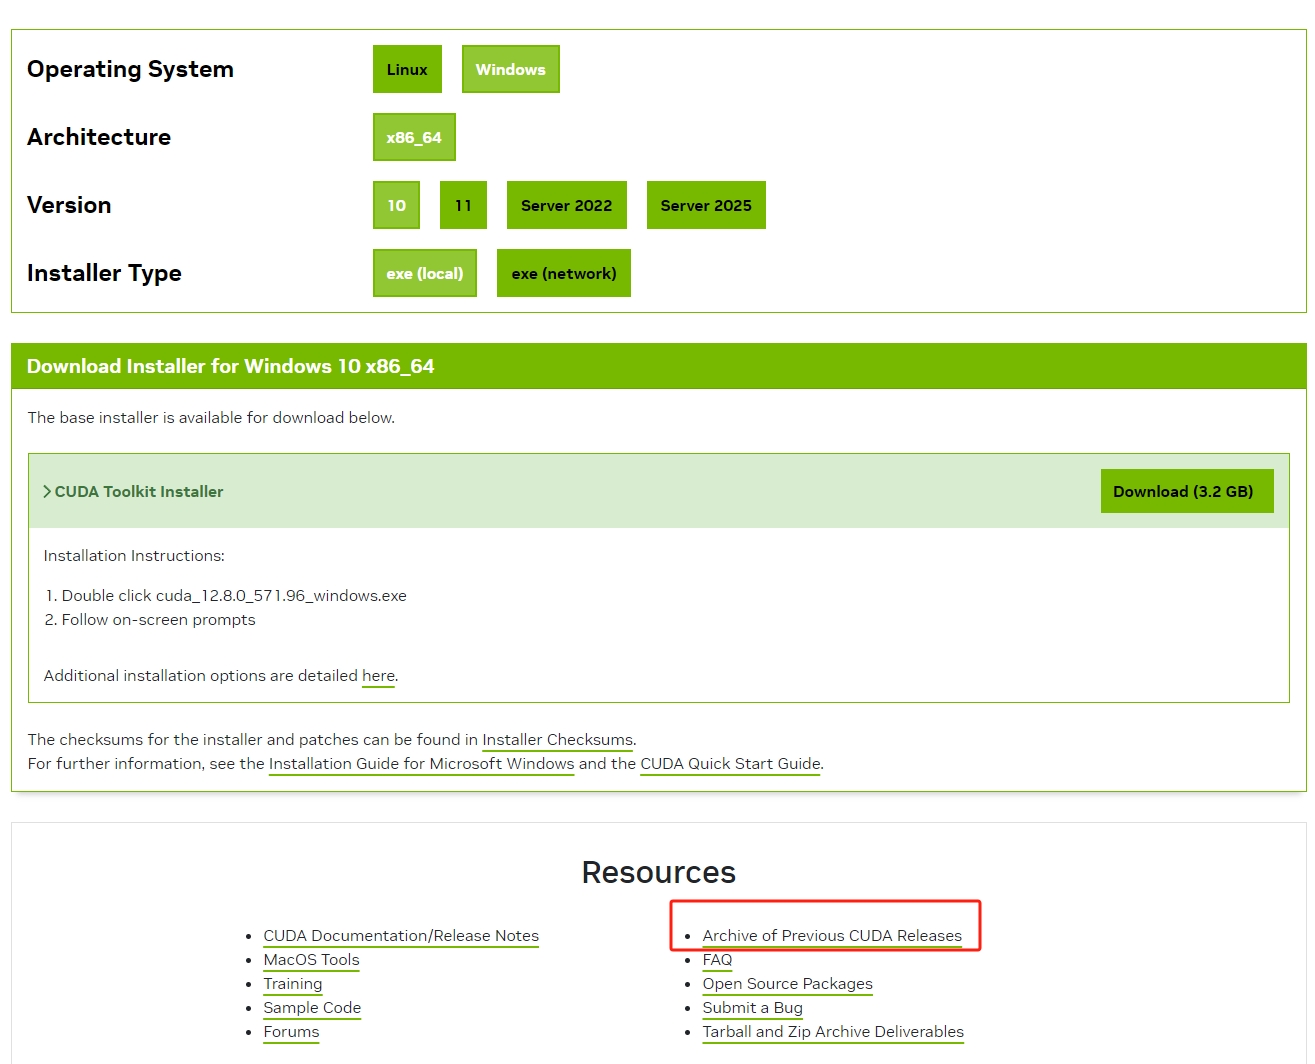Image resolution: width=1315 pixels, height=1064 pixels.
Task: Click the 'Operating System' label
Action: tap(130, 69)
